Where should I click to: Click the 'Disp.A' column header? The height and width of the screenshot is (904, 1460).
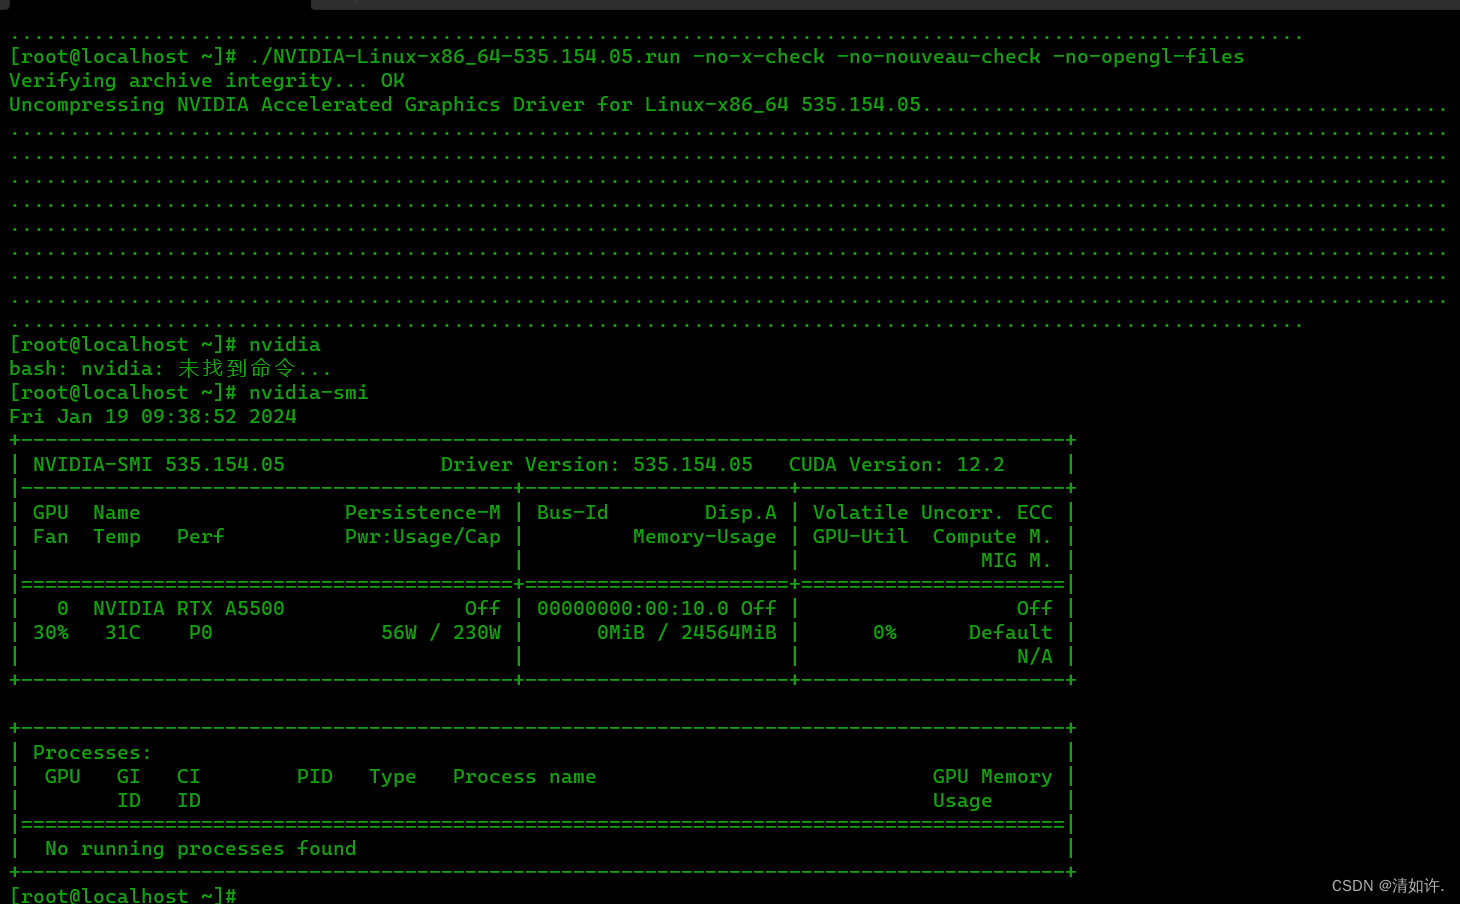tap(741, 513)
